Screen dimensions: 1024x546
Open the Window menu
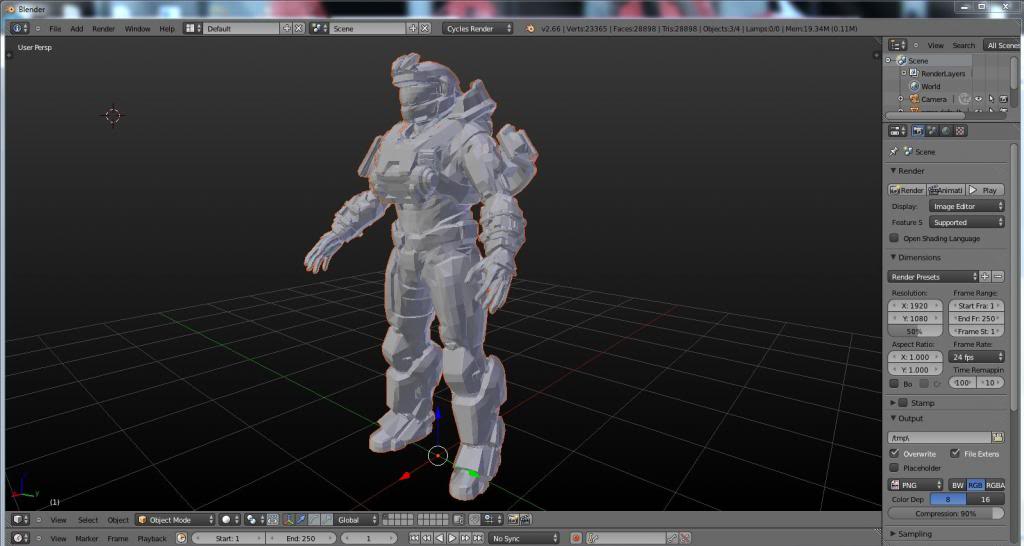(x=137, y=29)
